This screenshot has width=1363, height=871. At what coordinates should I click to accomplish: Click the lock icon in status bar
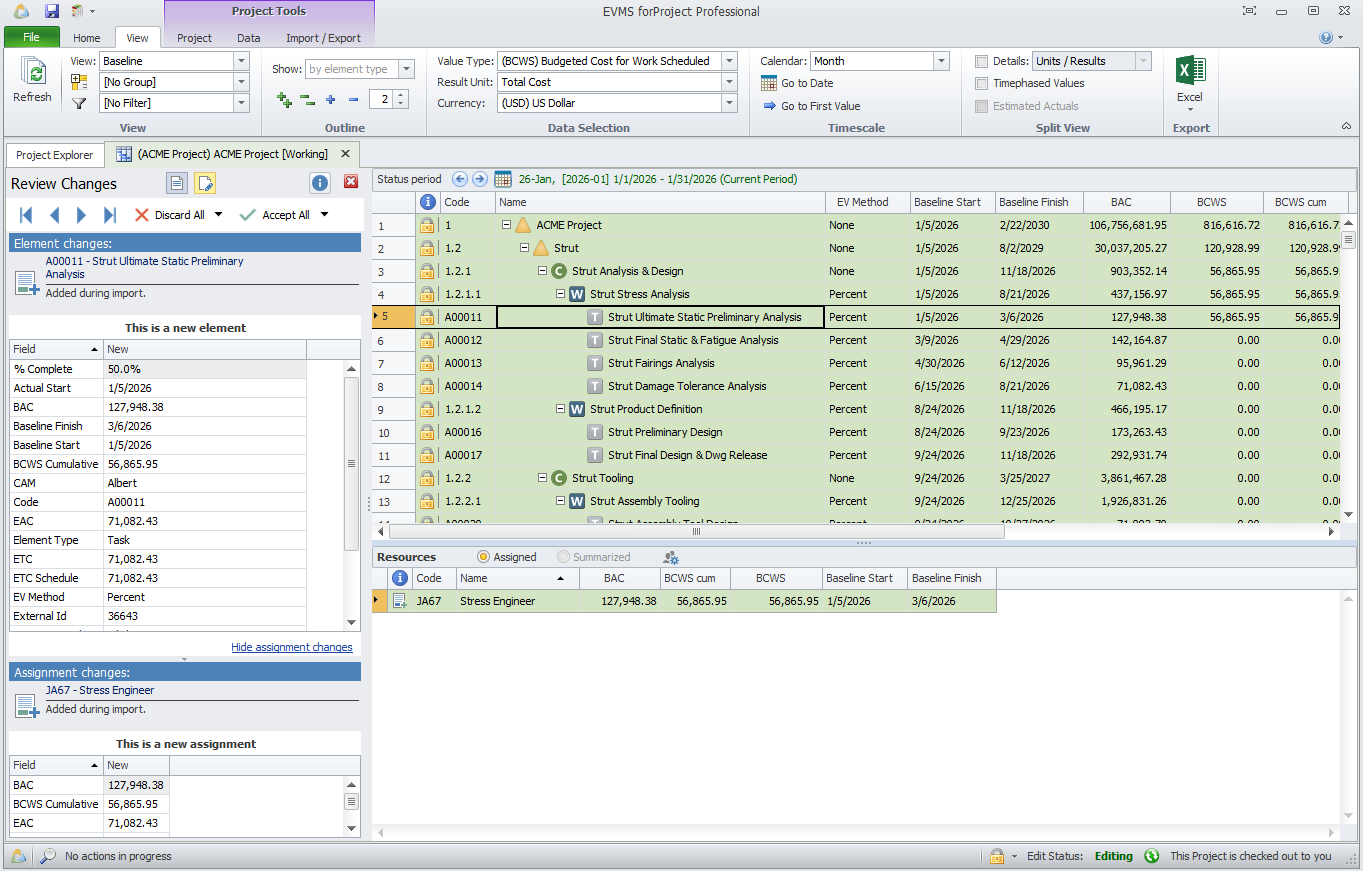tap(996, 856)
